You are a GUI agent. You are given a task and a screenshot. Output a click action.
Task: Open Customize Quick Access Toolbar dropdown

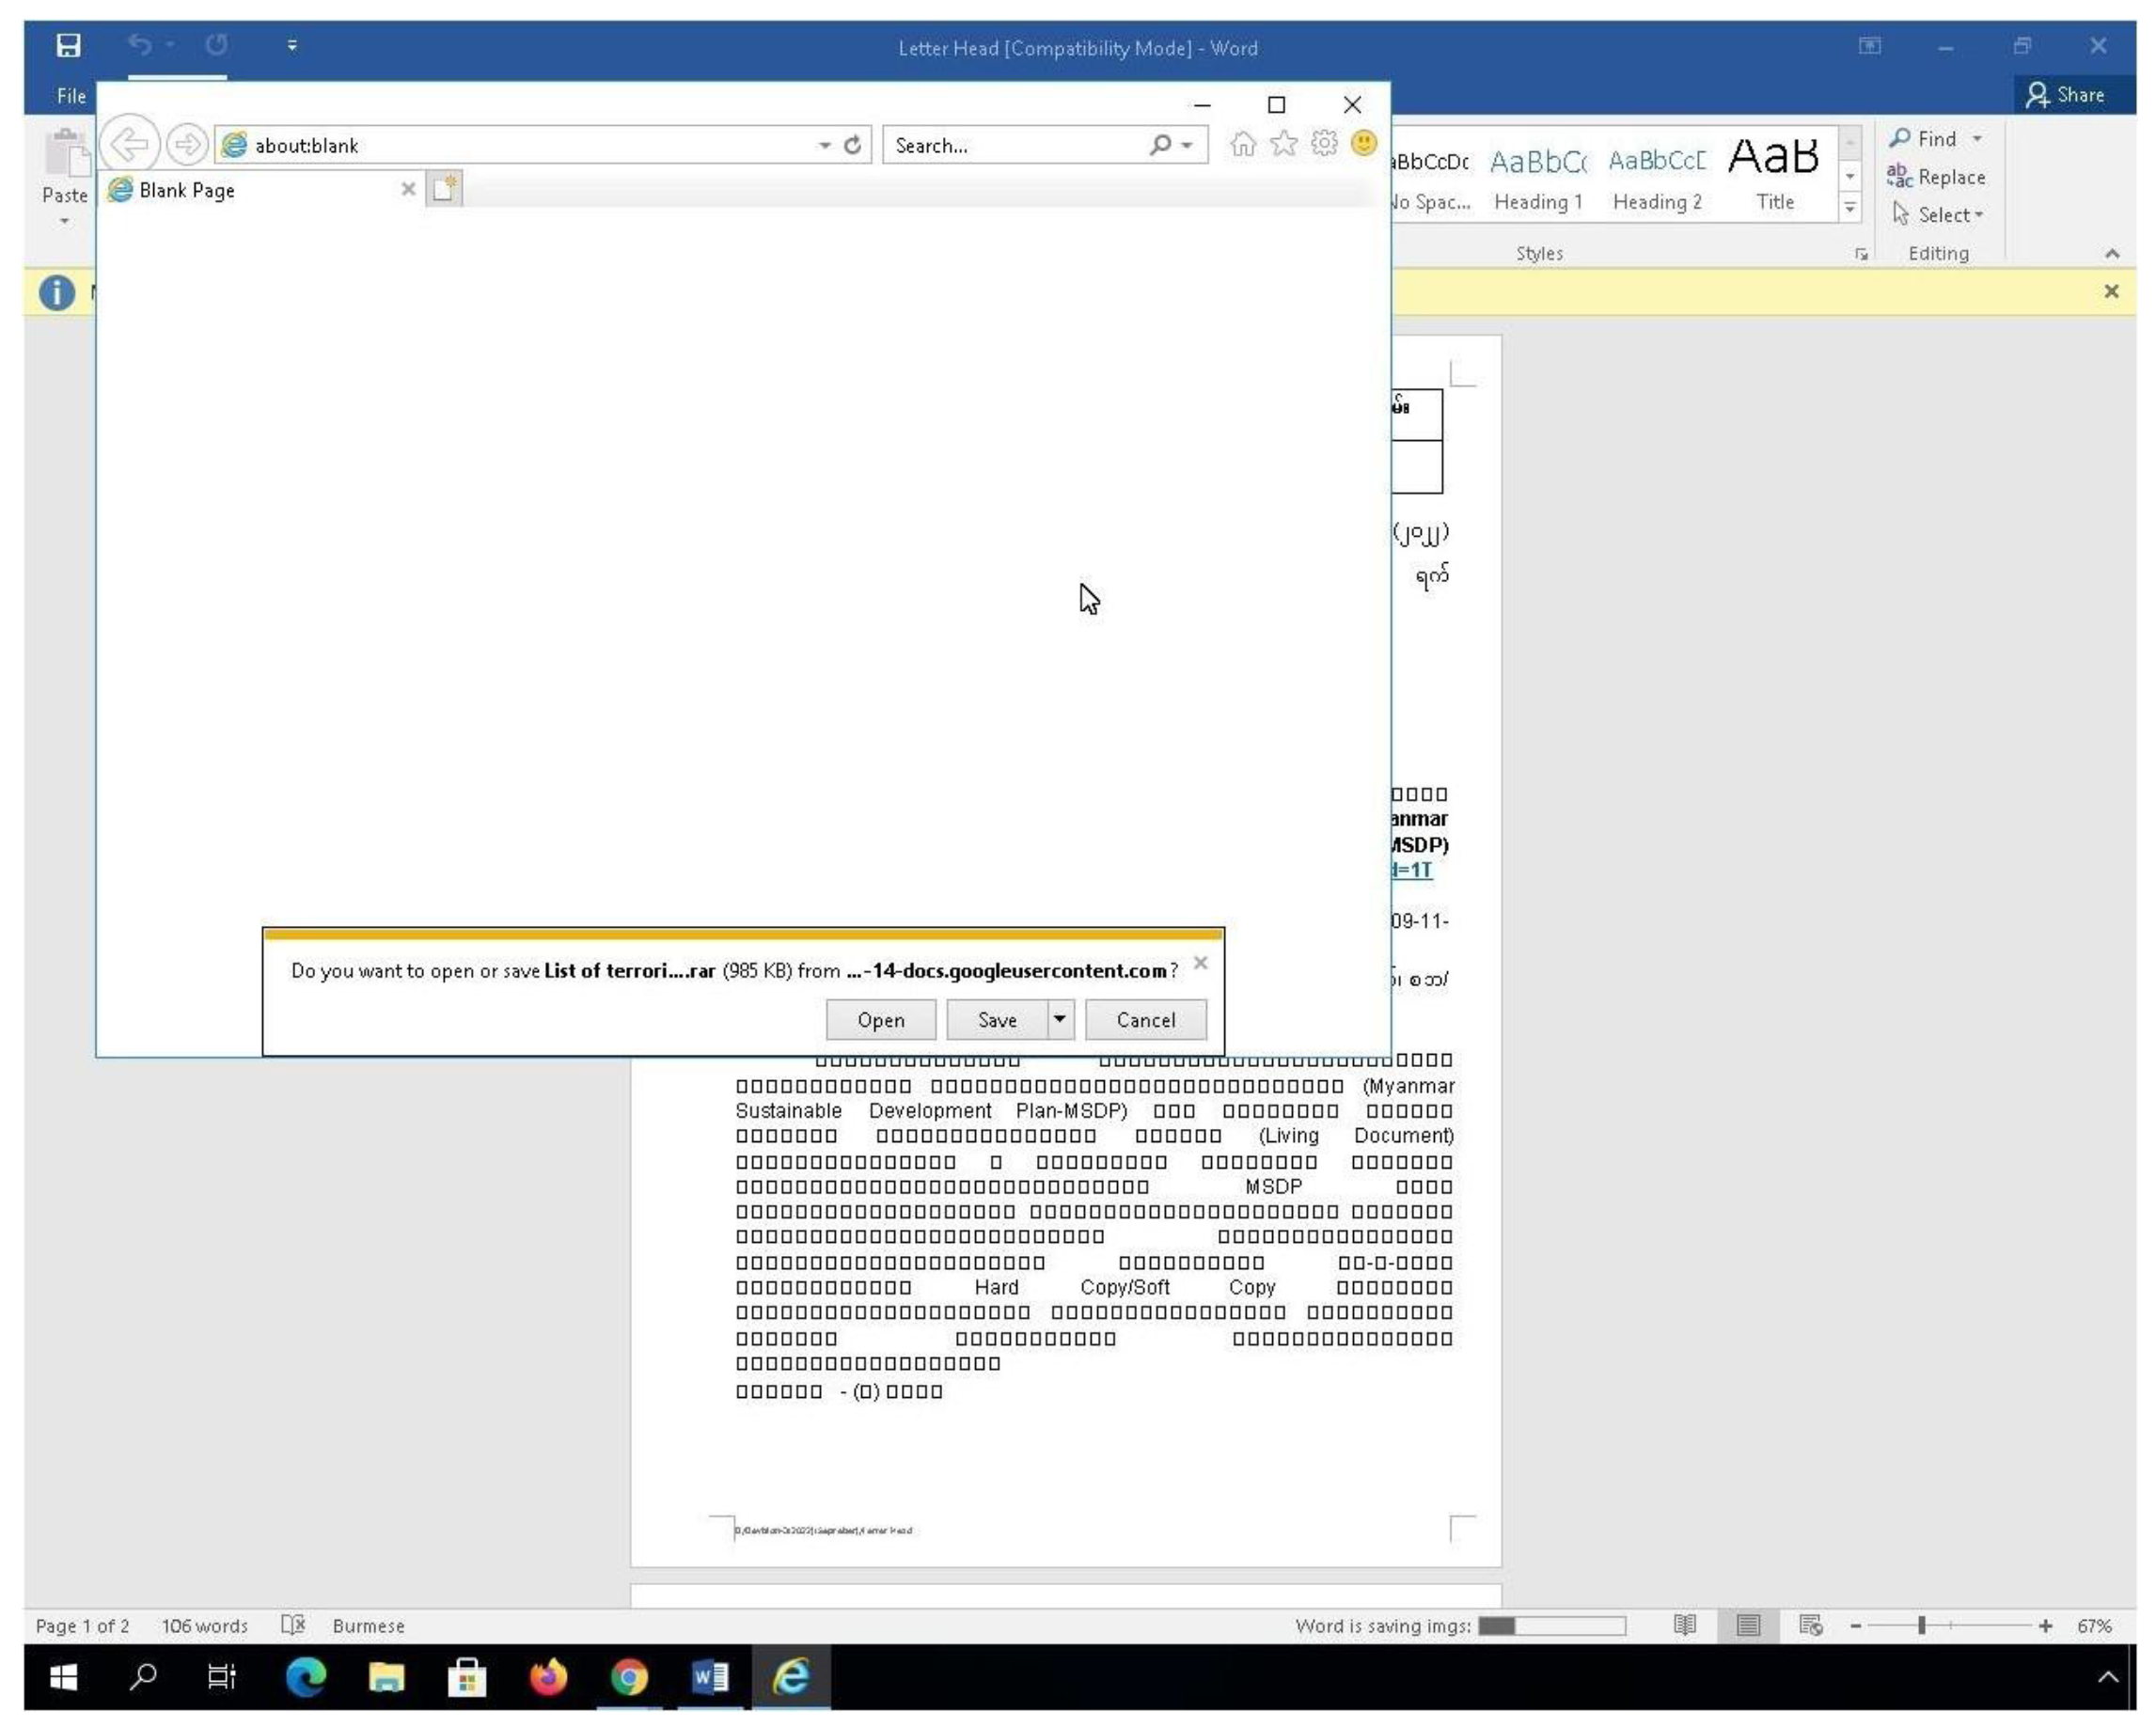(x=292, y=45)
